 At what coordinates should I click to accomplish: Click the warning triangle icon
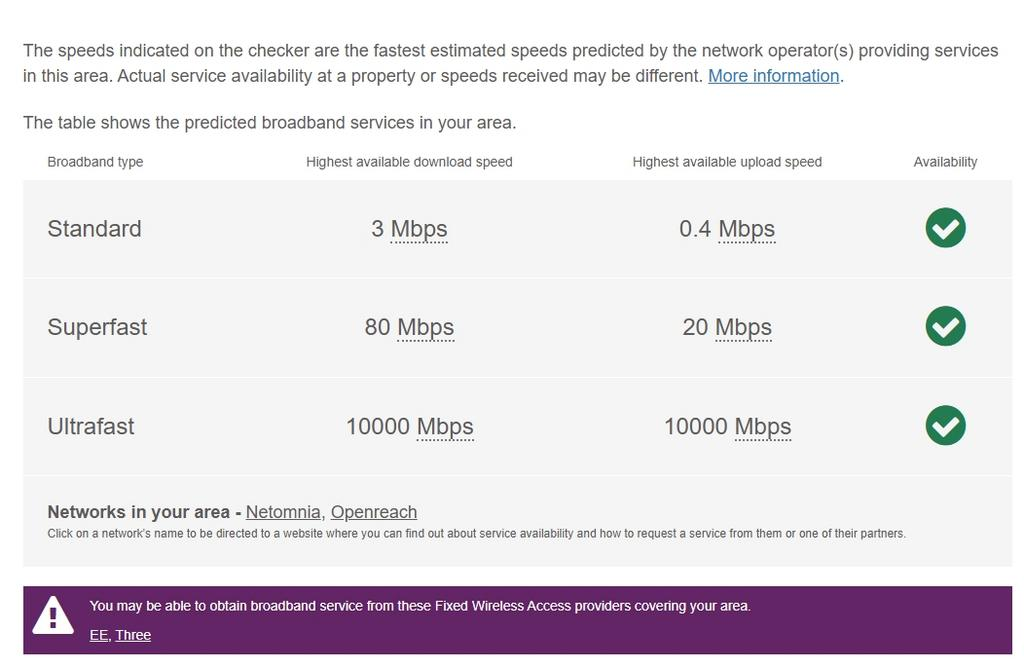point(53,615)
